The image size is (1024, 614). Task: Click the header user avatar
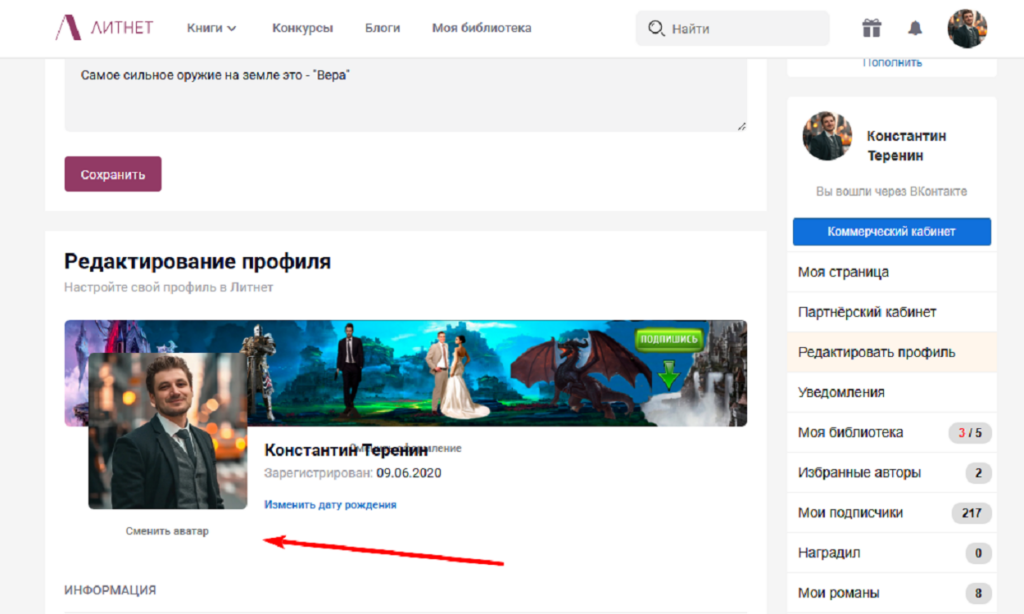tap(967, 28)
